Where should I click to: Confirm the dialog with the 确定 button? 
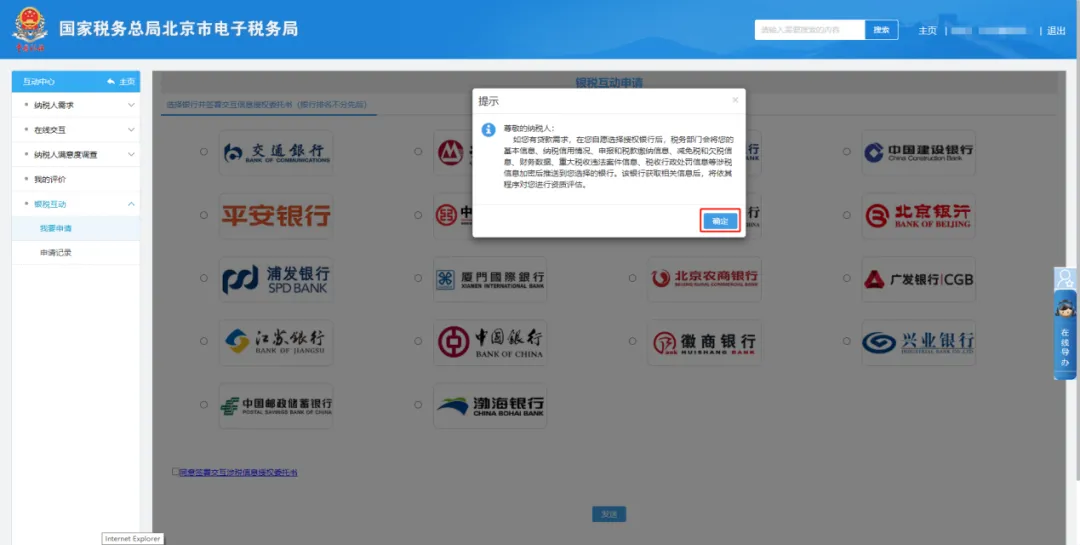tap(720, 221)
